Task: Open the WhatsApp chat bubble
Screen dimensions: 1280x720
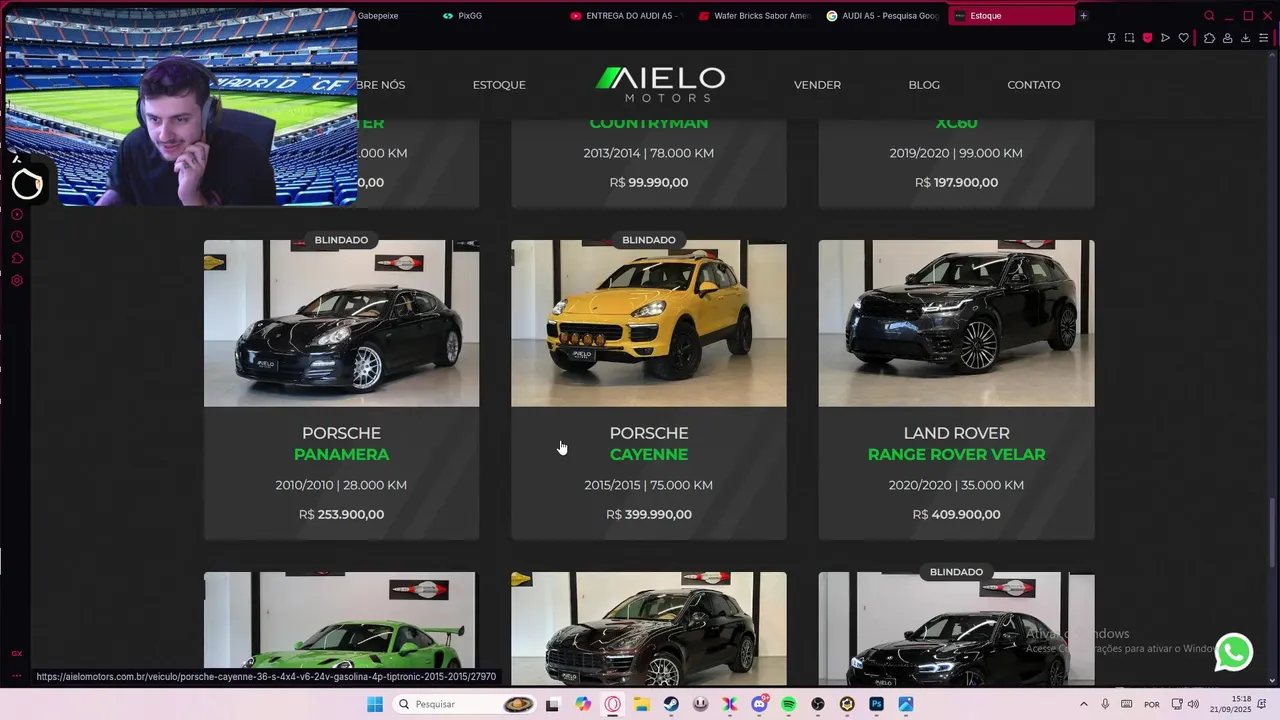Action: [1234, 652]
